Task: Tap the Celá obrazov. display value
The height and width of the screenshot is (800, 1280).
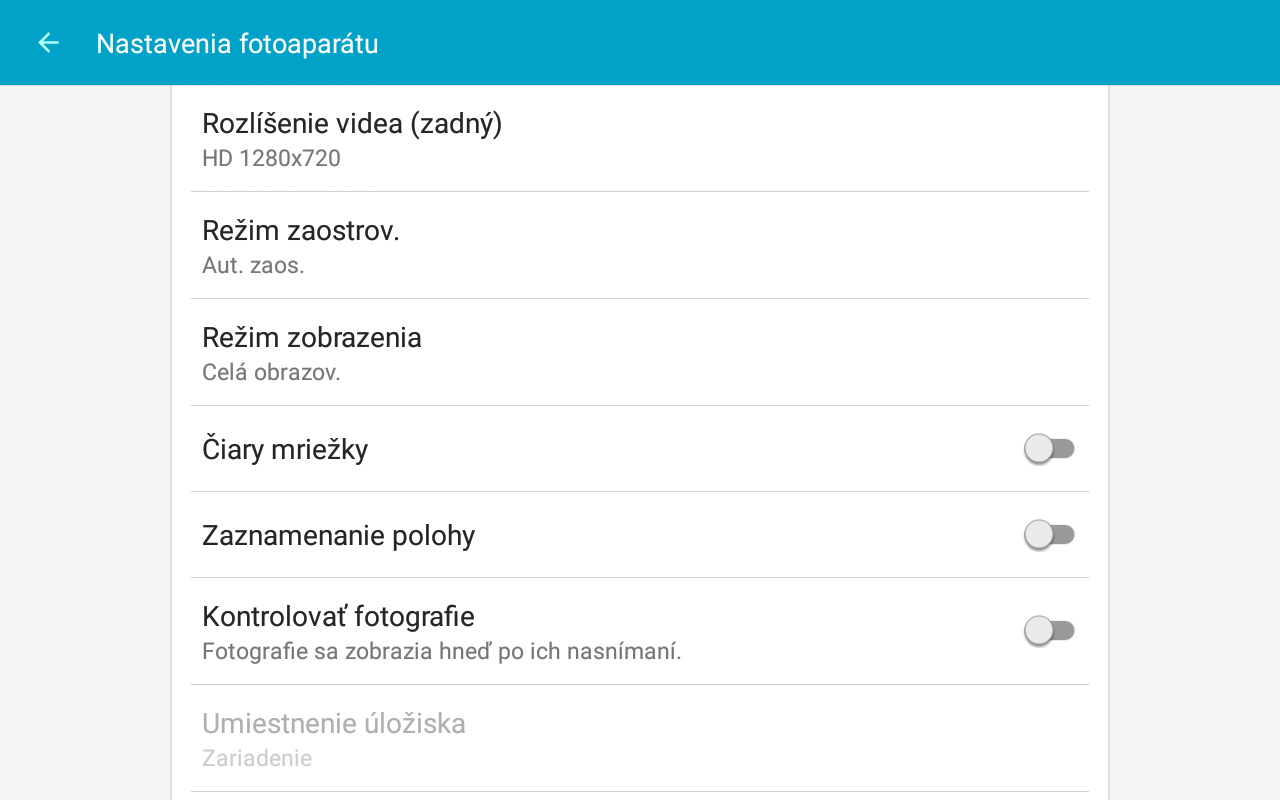Action: coord(271,372)
